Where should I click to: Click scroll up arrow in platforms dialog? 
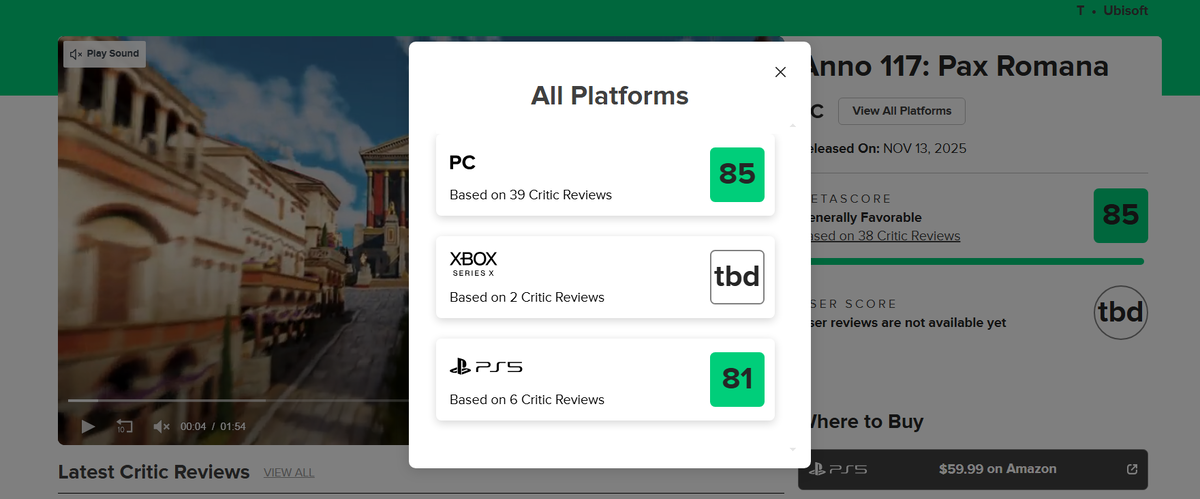pyautogui.click(x=792, y=126)
